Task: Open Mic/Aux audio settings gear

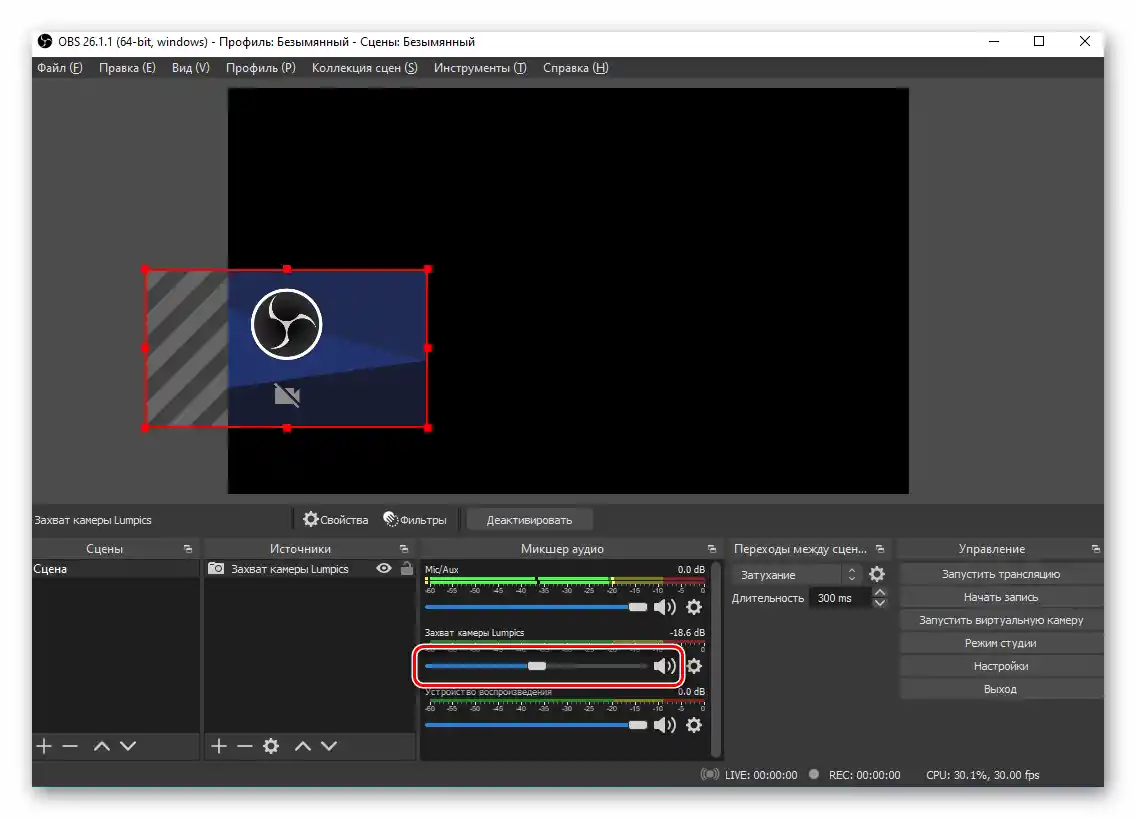Action: [x=694, y=607]
